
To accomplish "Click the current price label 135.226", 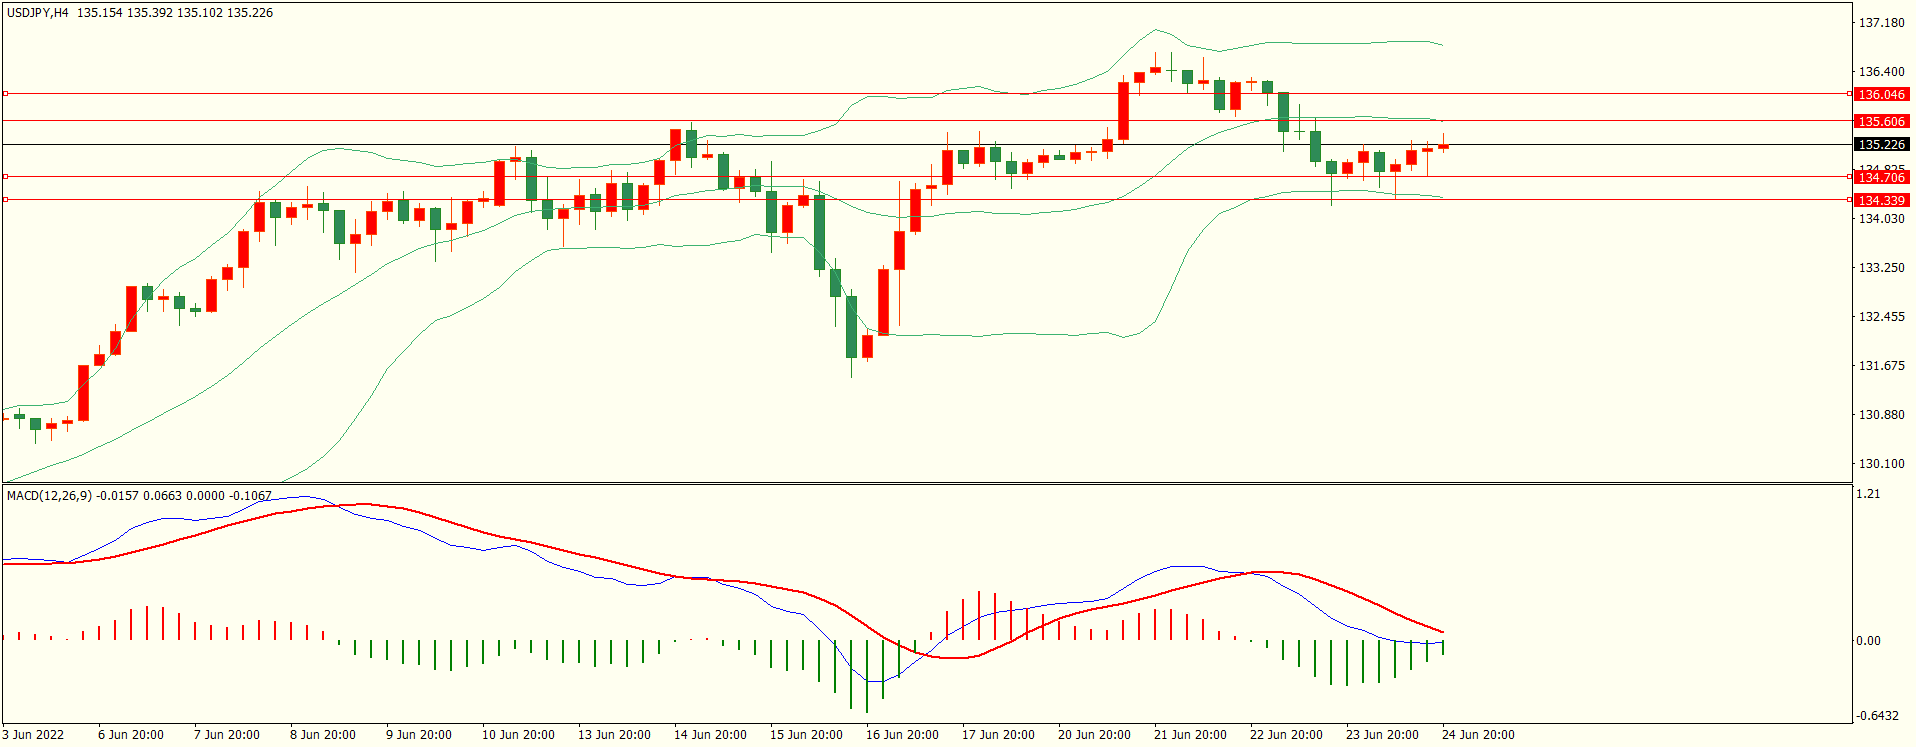I will (x=1881, y=144).
